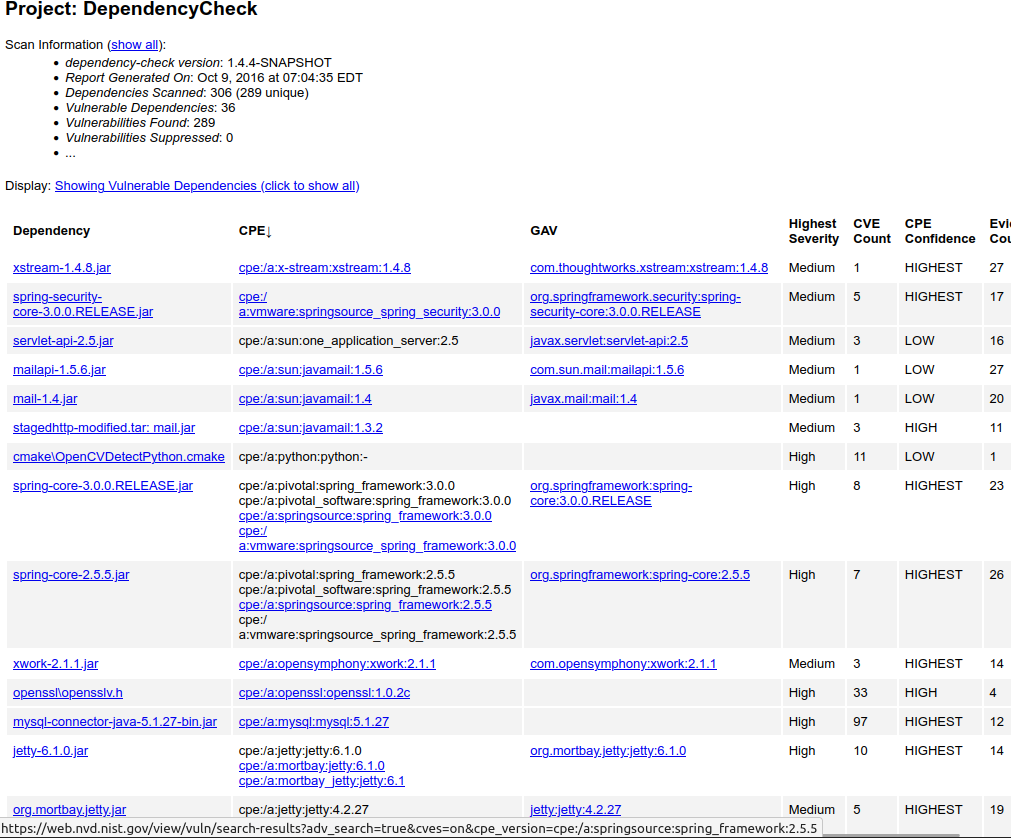1011x838 pixels.
Task: Open org.mortbay.jetty:jetty:6.1.0 GAV link
Action: tap(607, 751)
